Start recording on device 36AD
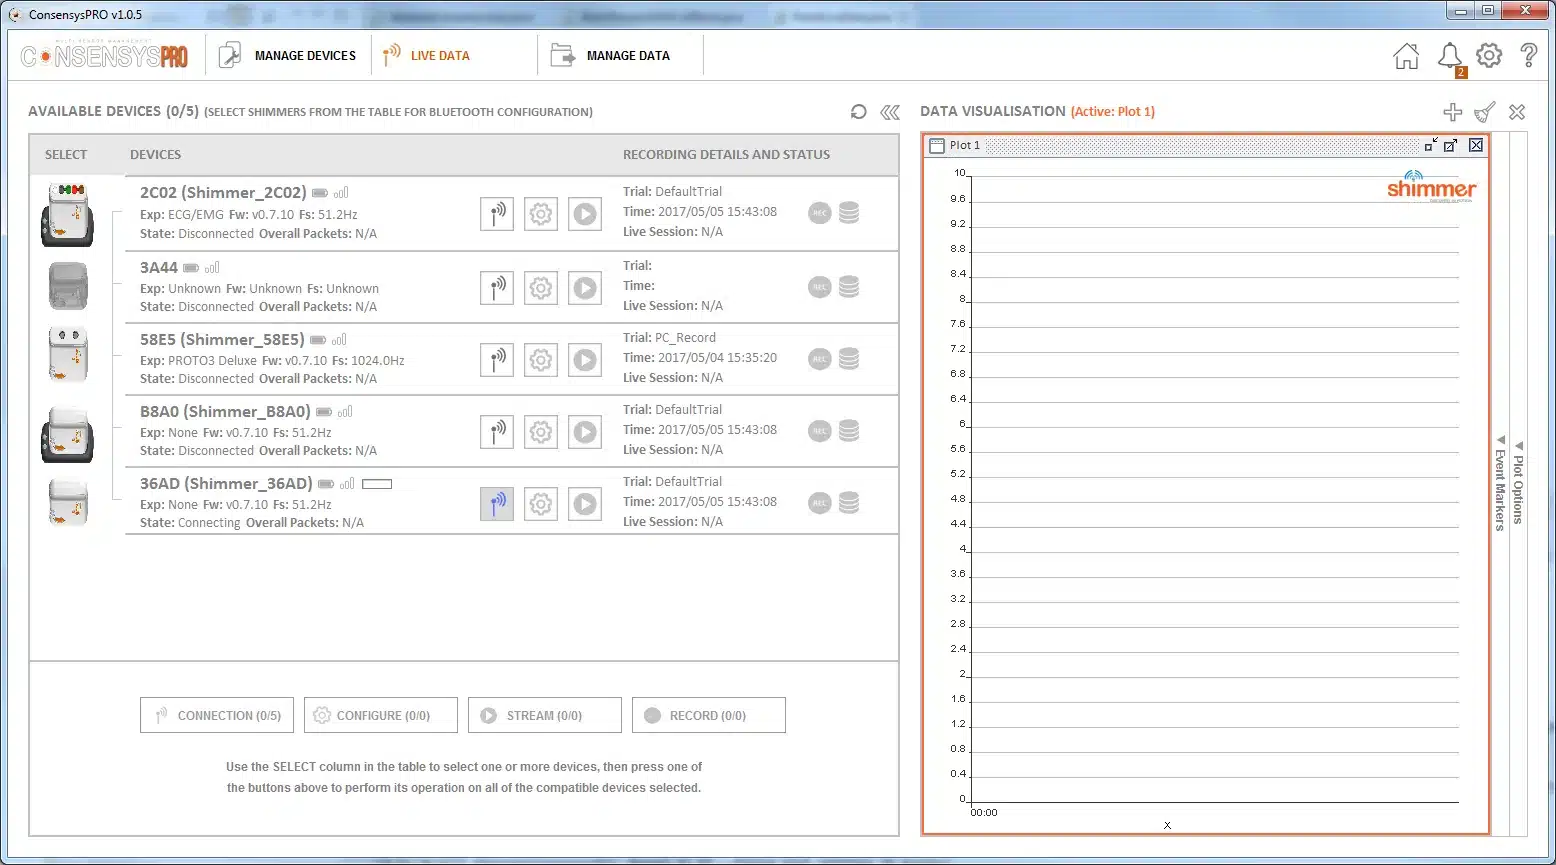The width and height of the screenshot is (1556, 865). [819, 503]
